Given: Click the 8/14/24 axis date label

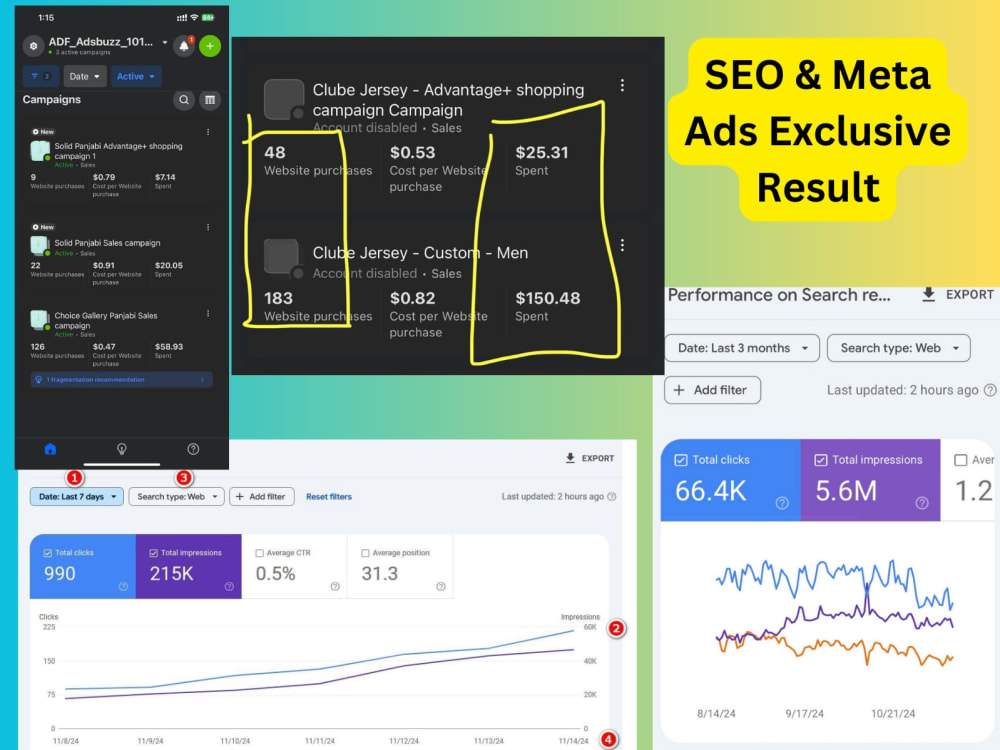Looking at the screenshot, I should click(x=716, y=714).
